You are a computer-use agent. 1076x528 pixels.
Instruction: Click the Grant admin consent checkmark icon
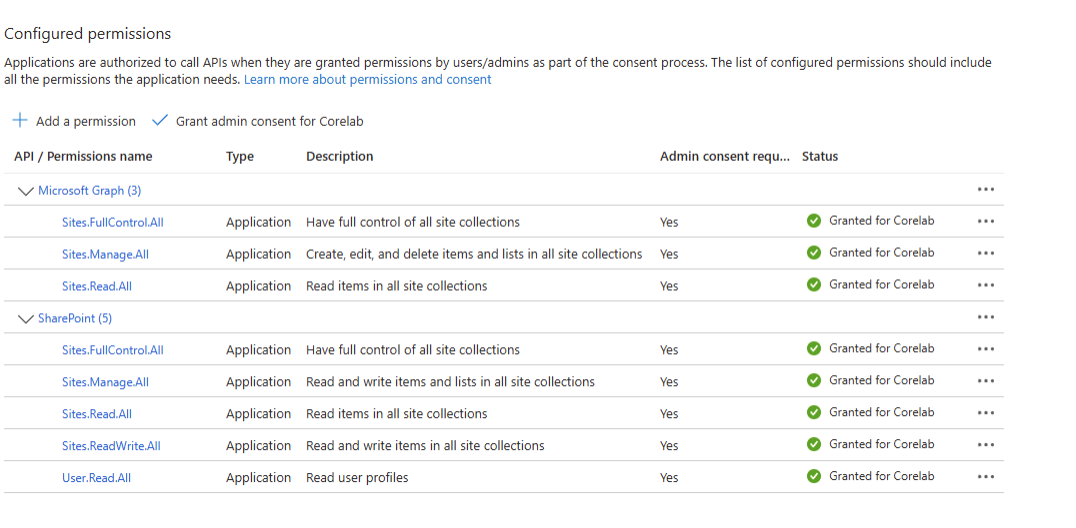click(159, 121)
